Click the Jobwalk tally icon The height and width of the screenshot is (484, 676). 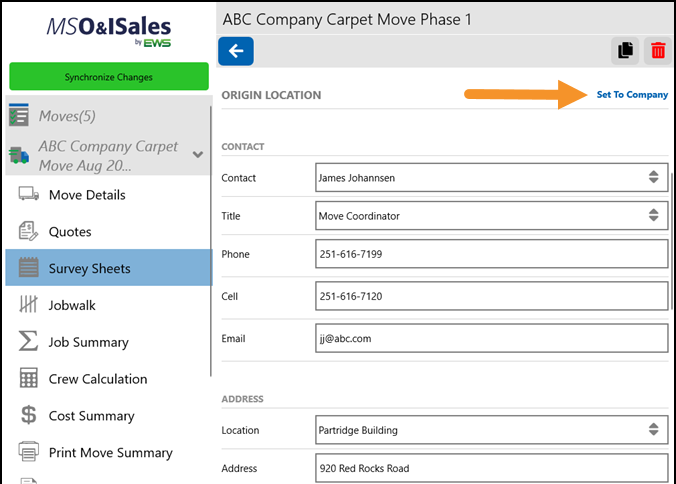tap(29, 305)
